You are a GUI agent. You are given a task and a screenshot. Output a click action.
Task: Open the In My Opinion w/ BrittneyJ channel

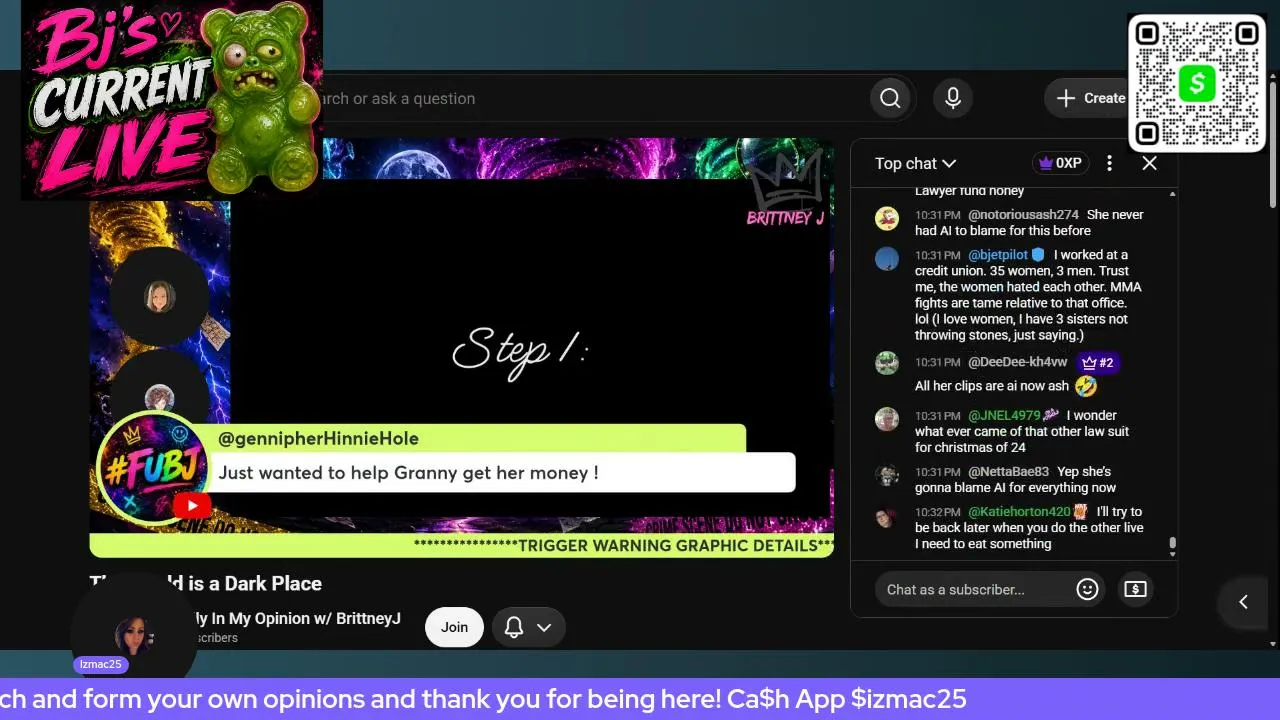click(297, 618)
